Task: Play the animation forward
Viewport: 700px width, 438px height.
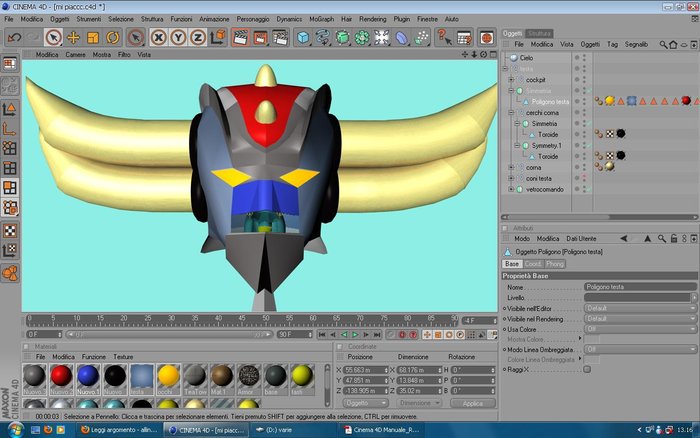Action: (355, 334)
